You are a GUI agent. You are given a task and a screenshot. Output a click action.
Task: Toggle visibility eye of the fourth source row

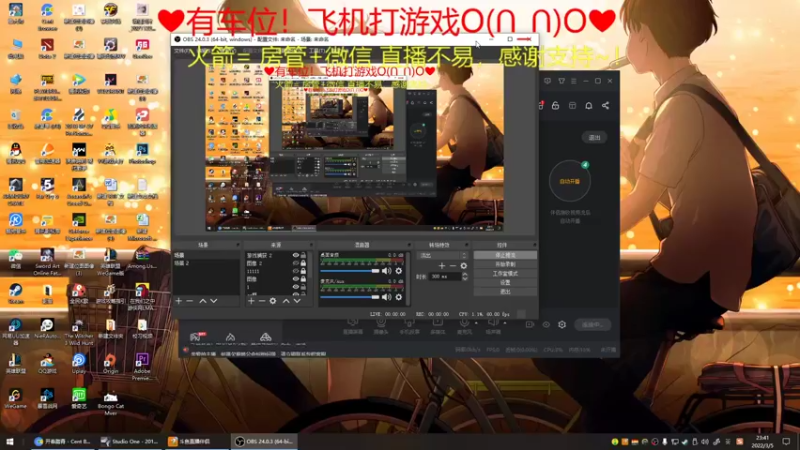coord(295,279)
